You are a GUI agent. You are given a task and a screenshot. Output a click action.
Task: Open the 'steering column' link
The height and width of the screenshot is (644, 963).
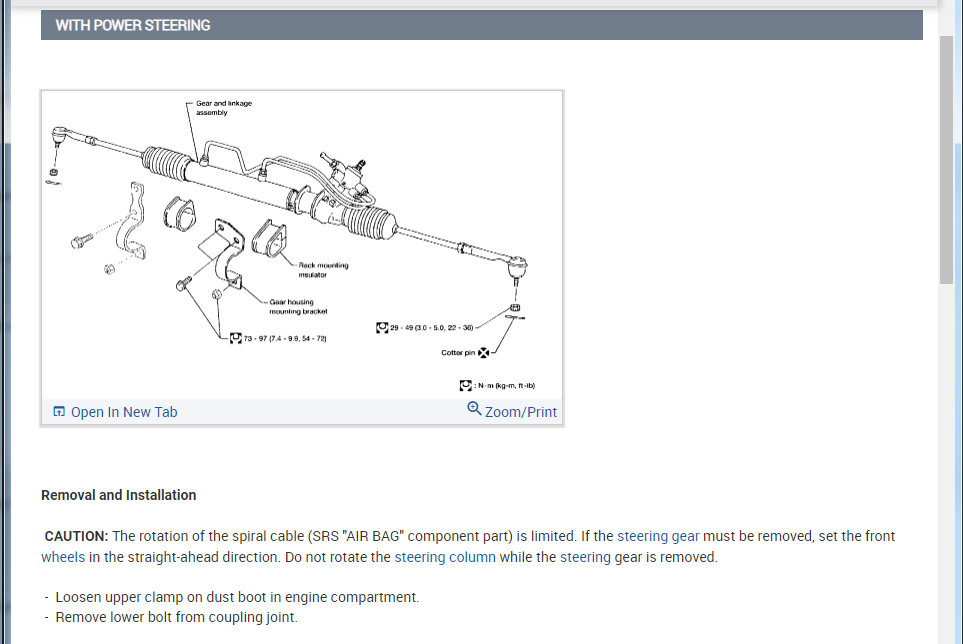445,557
